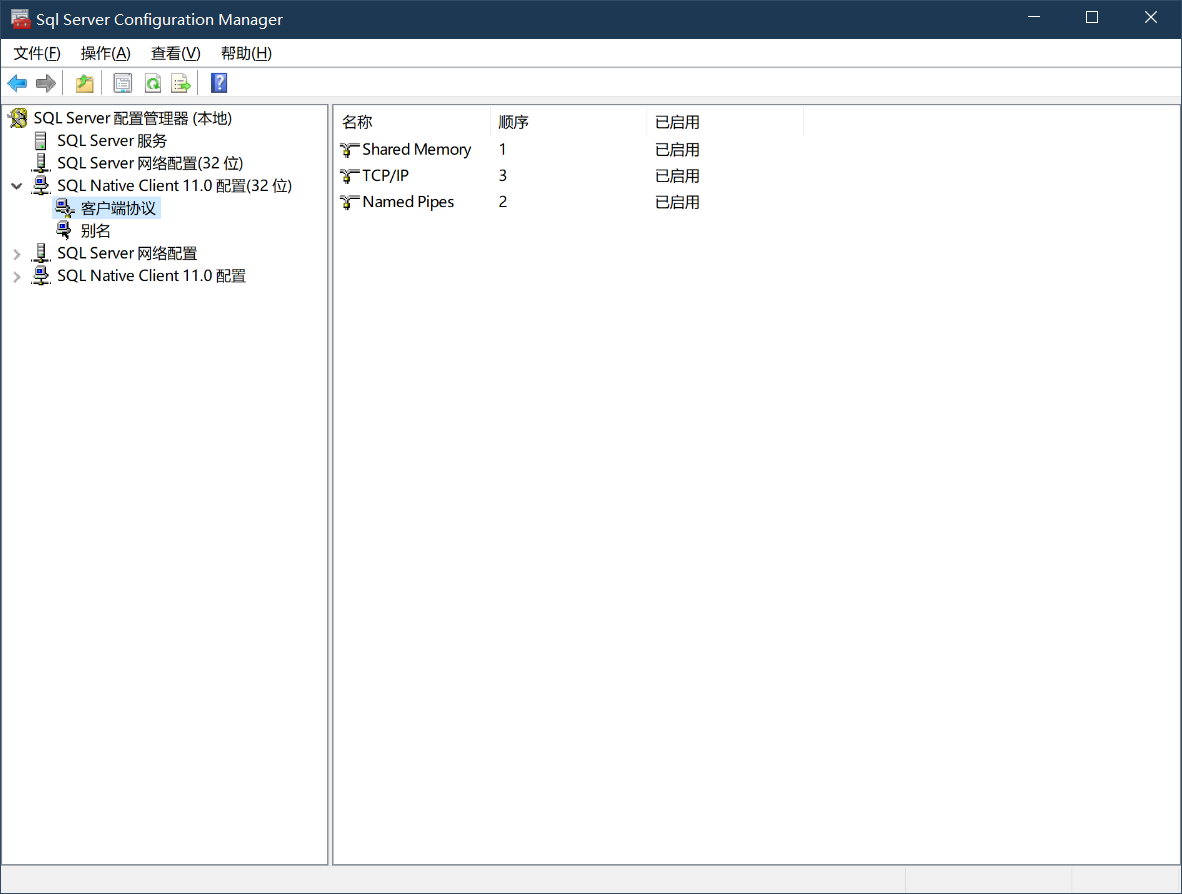Select the Named Pipes protocol name

click(409, 202)
